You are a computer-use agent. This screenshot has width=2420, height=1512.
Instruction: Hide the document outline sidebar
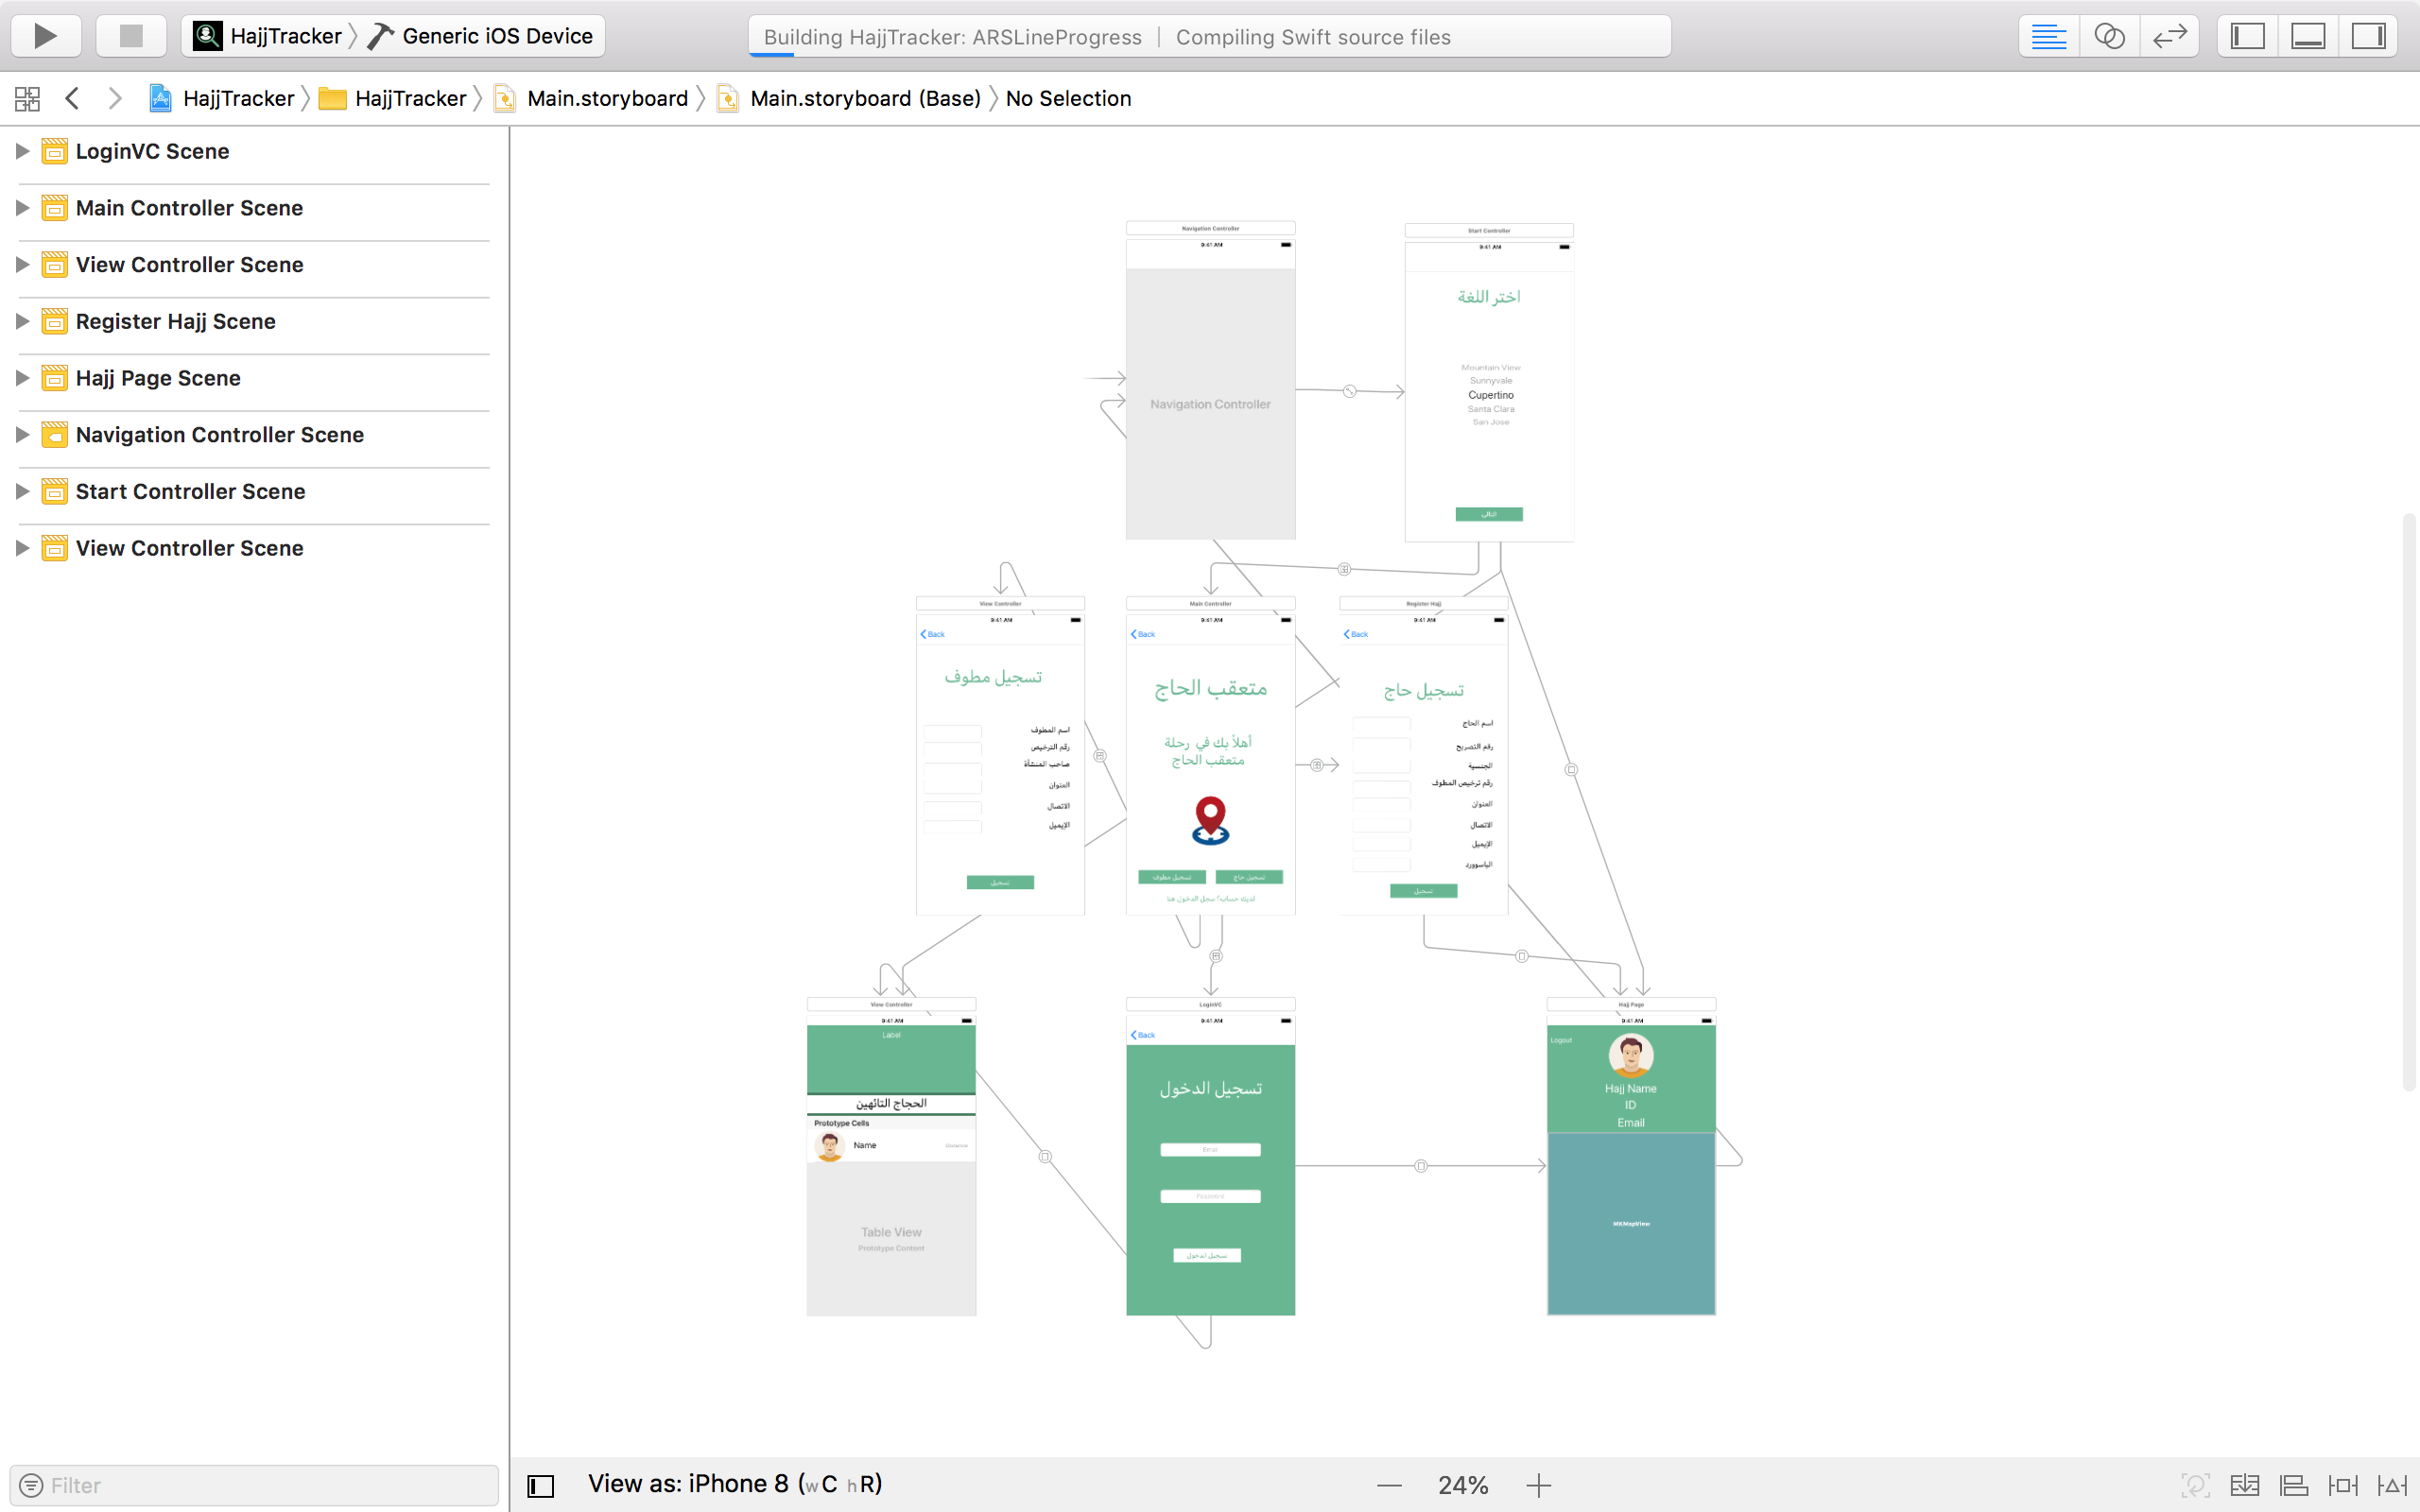tap(541, 1485)
